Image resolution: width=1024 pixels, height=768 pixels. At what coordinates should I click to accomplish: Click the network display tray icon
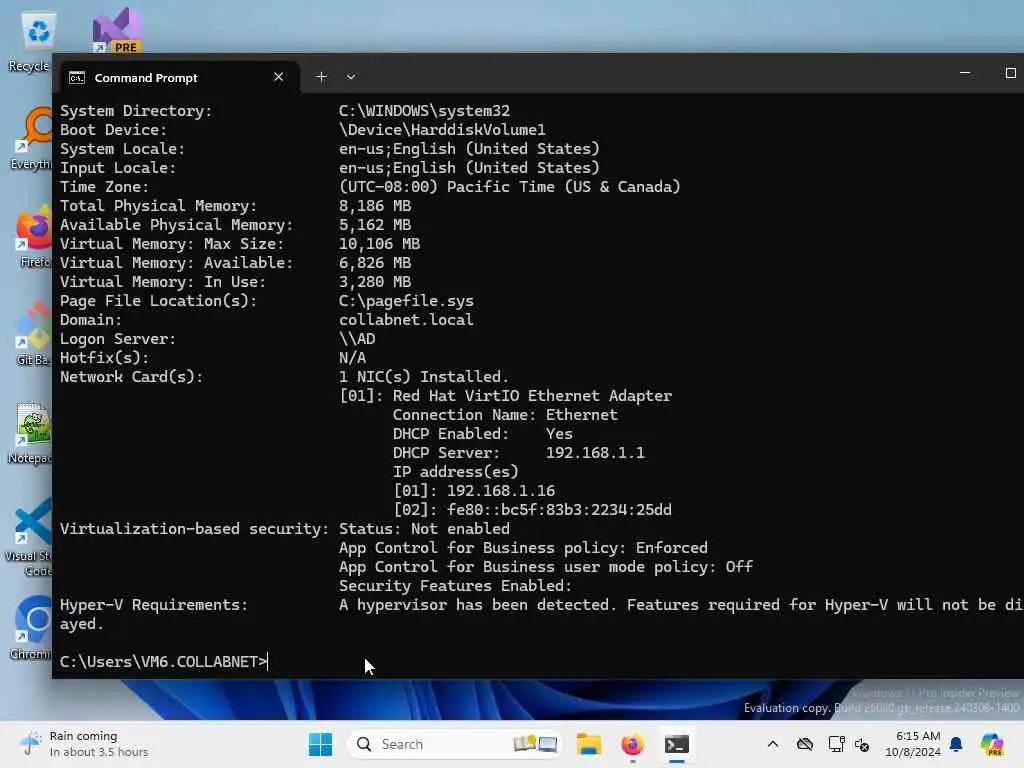(837, 744)
